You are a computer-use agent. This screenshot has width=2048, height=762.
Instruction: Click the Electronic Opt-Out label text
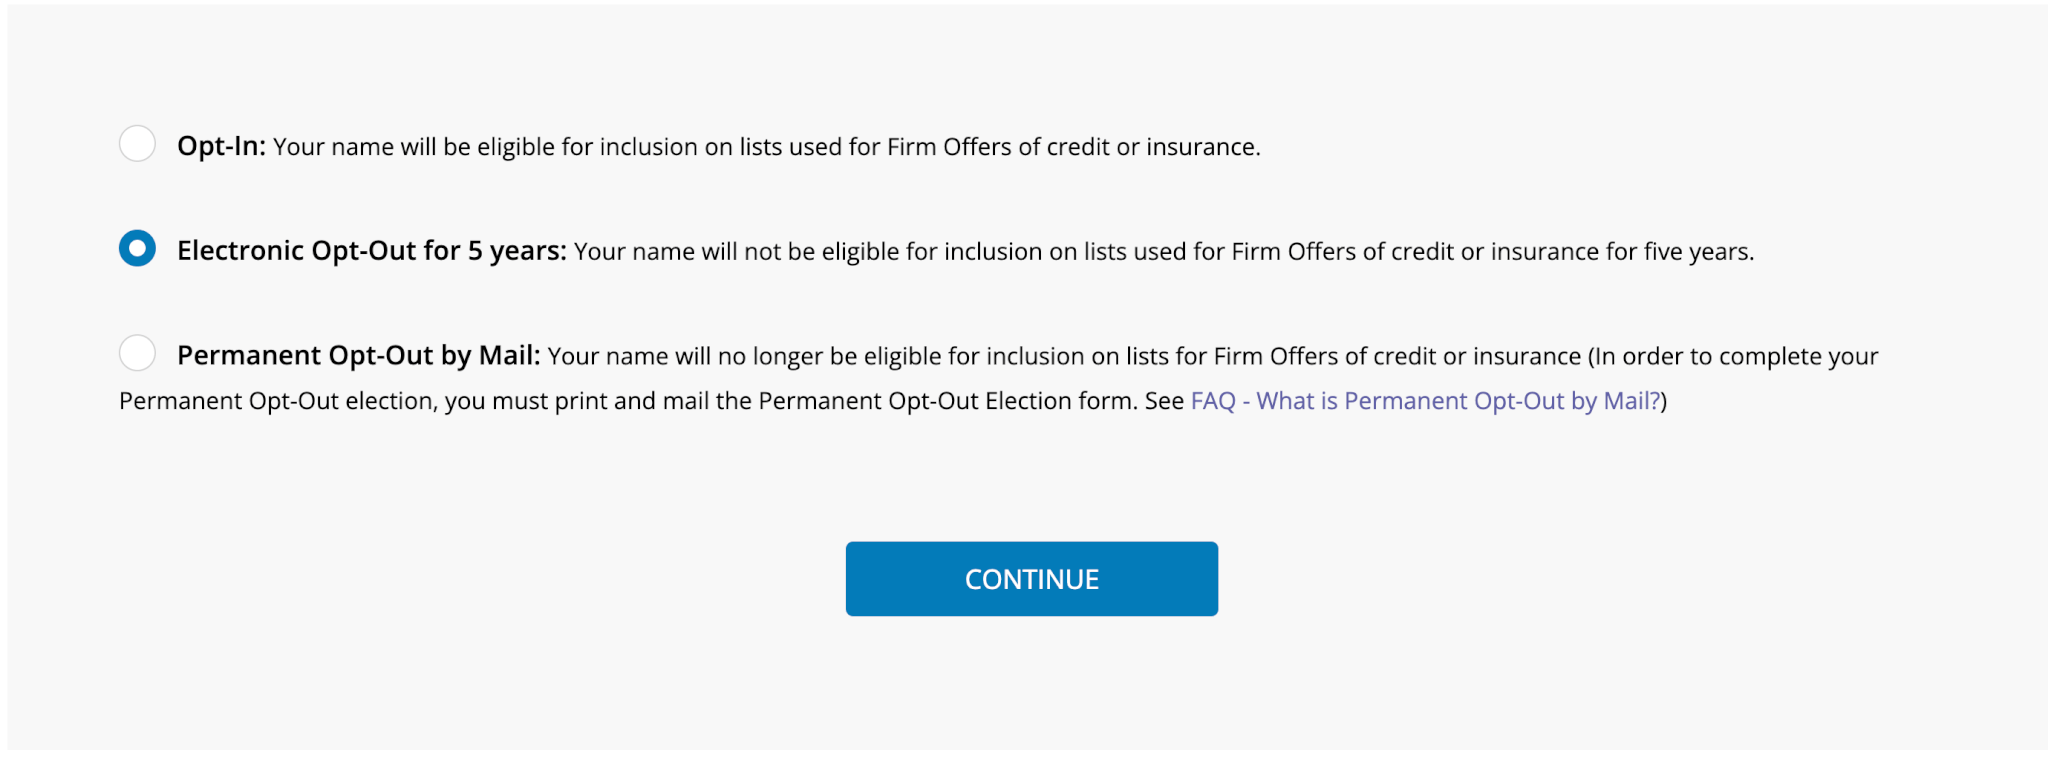point(371,250)
